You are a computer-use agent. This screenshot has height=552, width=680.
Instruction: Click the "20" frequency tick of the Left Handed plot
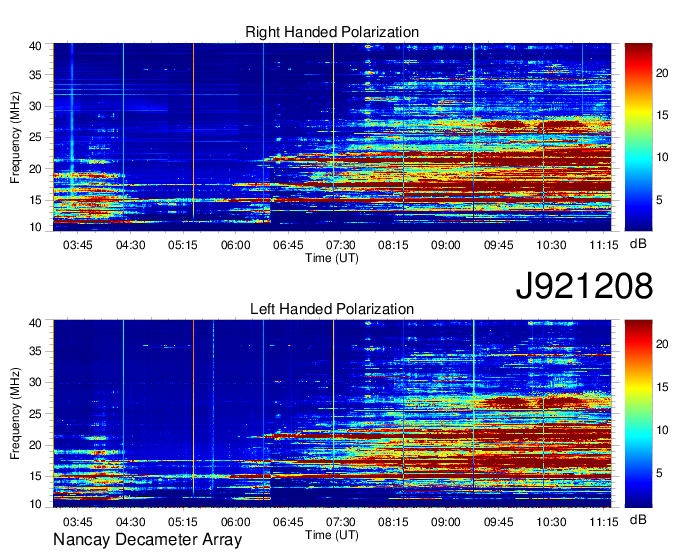tap(35, 445)
